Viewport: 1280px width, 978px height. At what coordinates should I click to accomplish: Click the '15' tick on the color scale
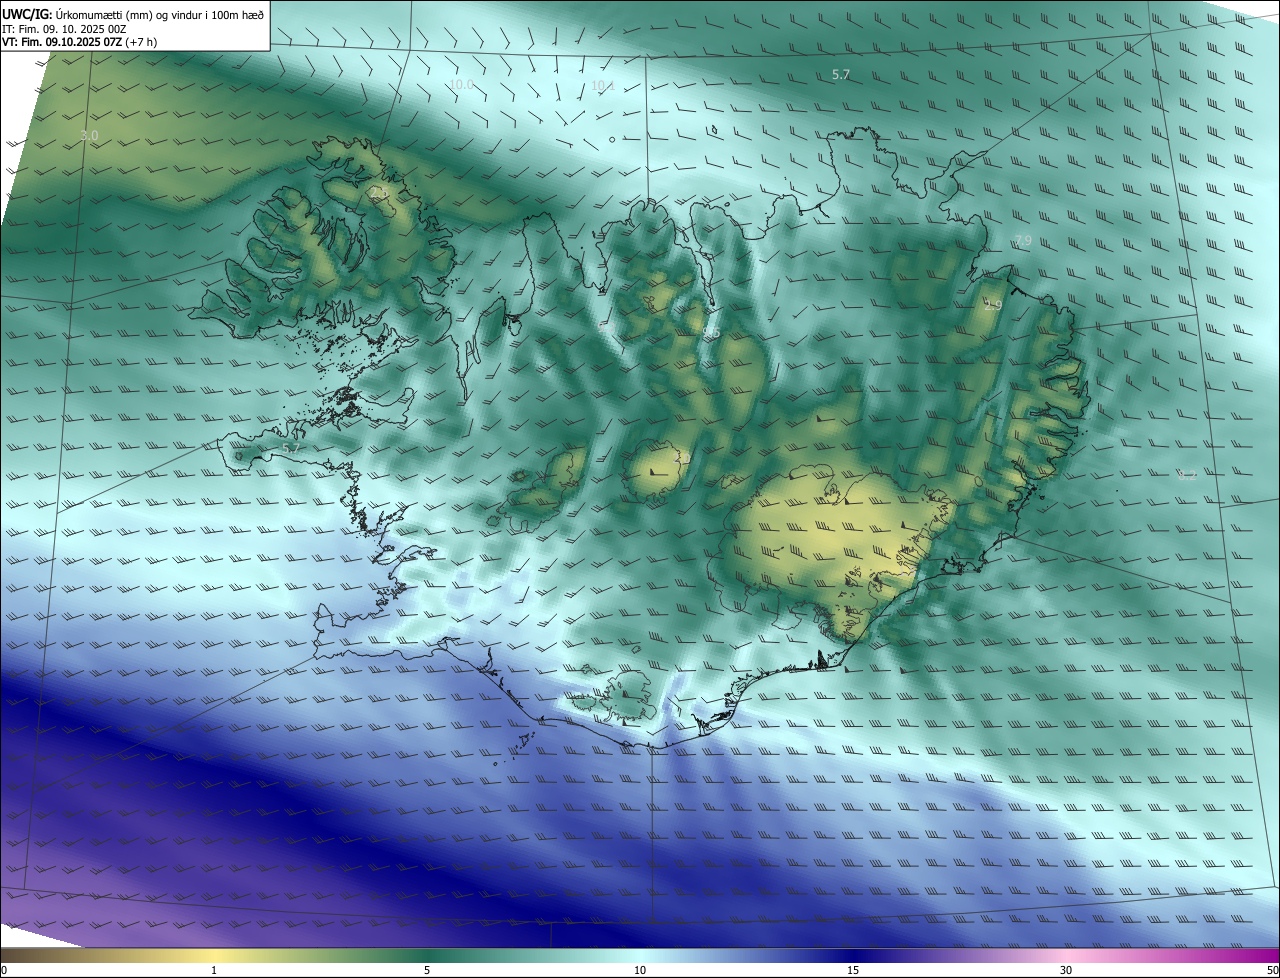[853, 970]
